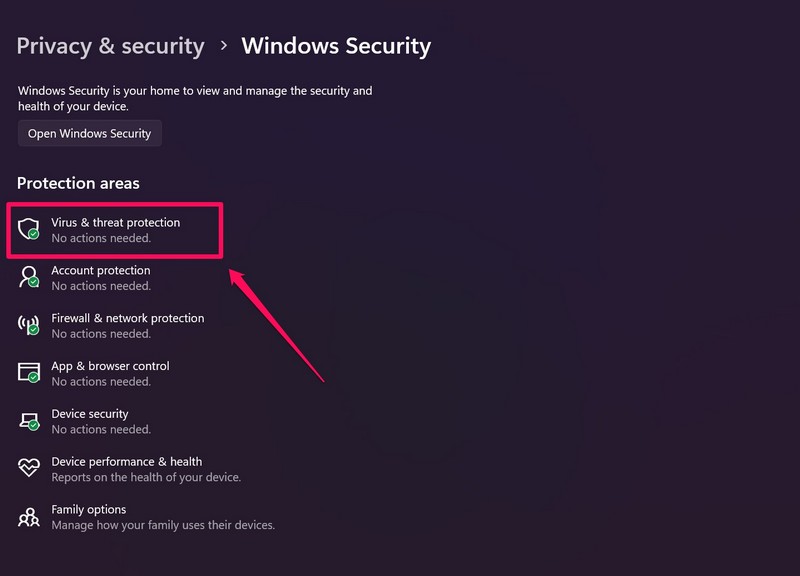The height and width of the screenshot is (576, 800).
Task: Click the Firewall & network protection icon
Action: coord(29,325)
